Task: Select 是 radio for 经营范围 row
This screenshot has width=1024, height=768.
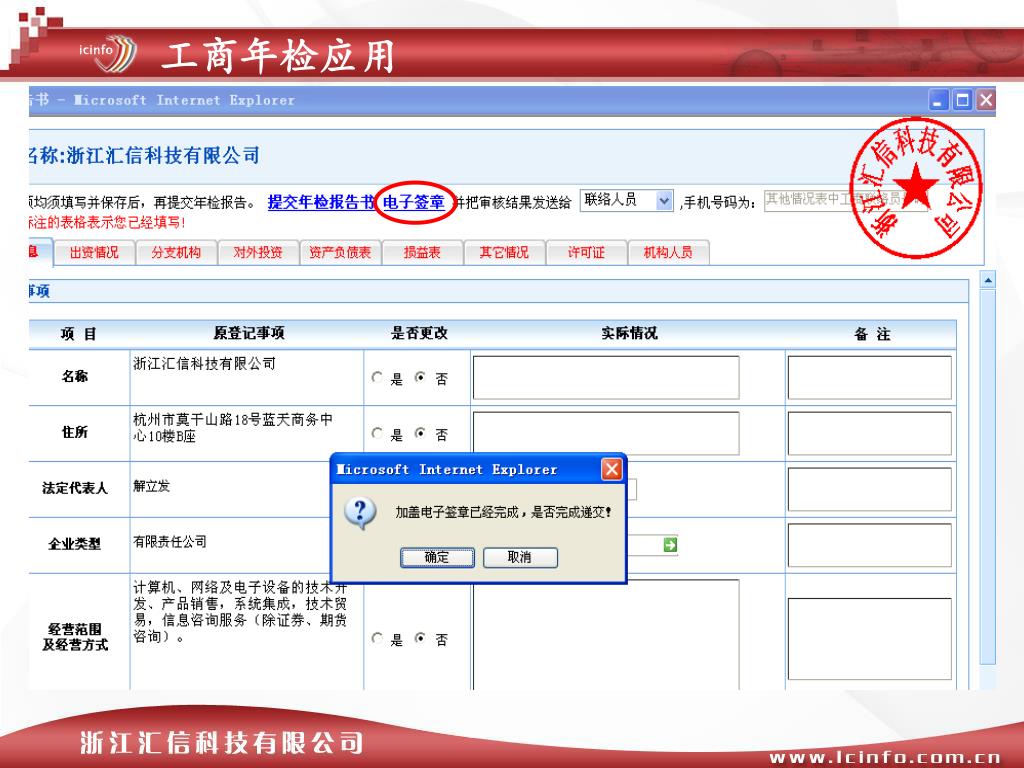Action: pos(377,638)
